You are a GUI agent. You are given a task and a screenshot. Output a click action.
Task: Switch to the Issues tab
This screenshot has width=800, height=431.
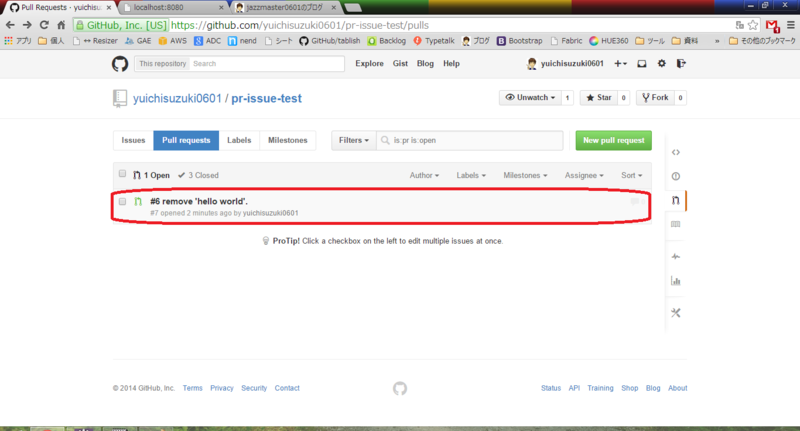pos(133,140)
